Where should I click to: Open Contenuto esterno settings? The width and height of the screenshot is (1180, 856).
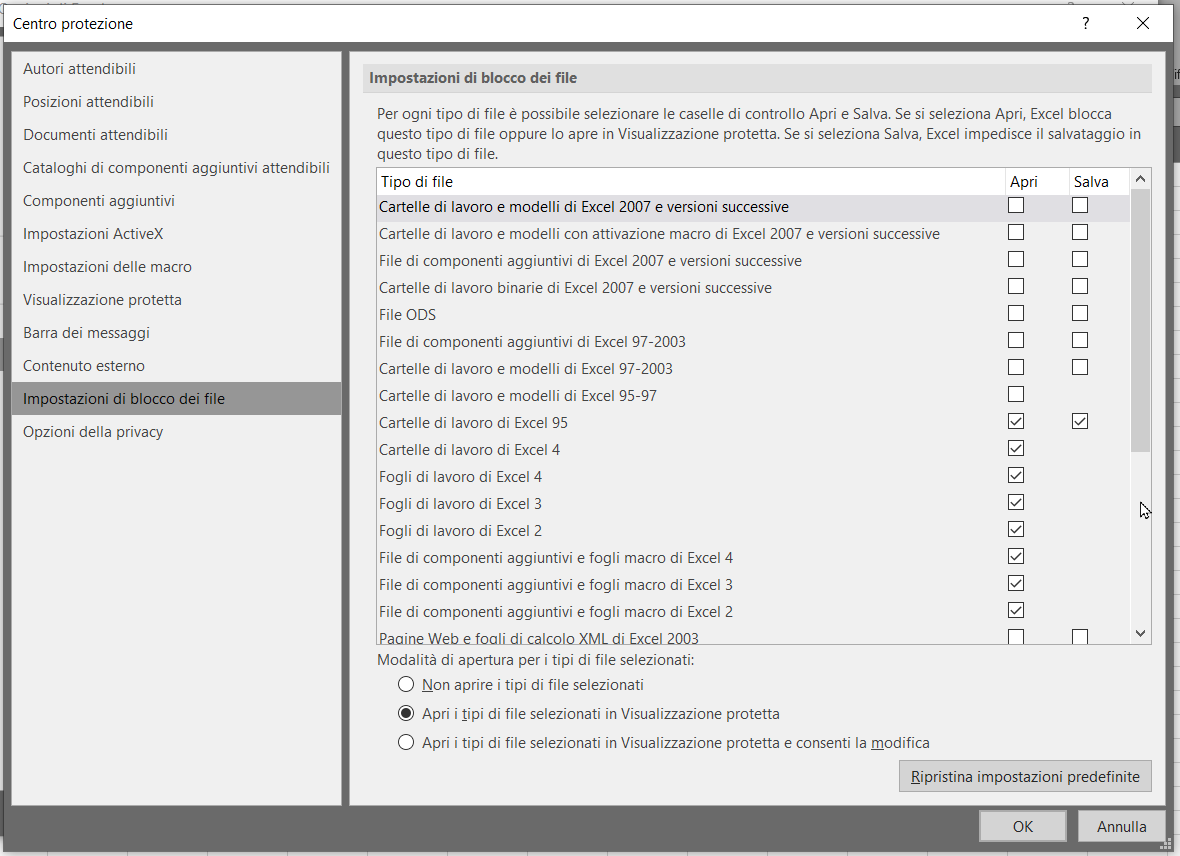[176, 366]
